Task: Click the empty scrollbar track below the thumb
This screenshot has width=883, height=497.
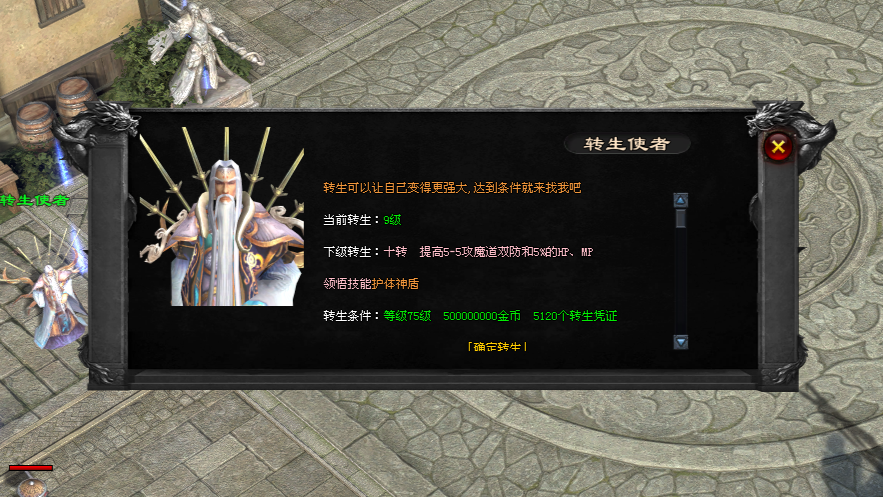Action: [x=681, y=281]
